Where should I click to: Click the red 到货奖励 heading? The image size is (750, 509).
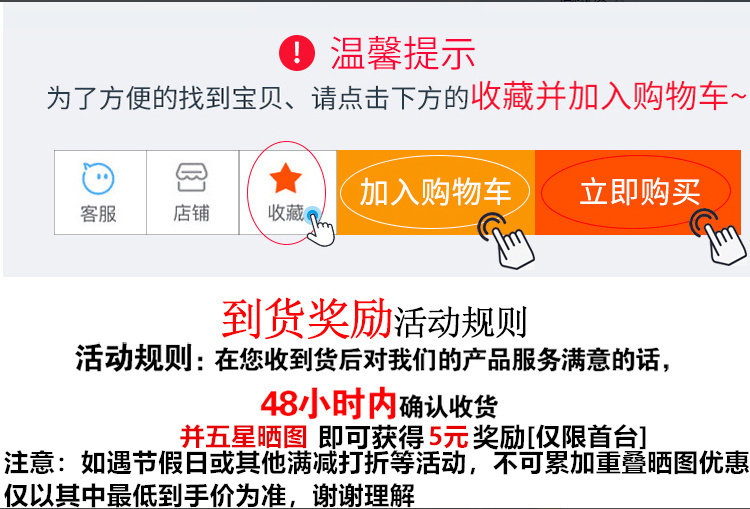point(307,320)
